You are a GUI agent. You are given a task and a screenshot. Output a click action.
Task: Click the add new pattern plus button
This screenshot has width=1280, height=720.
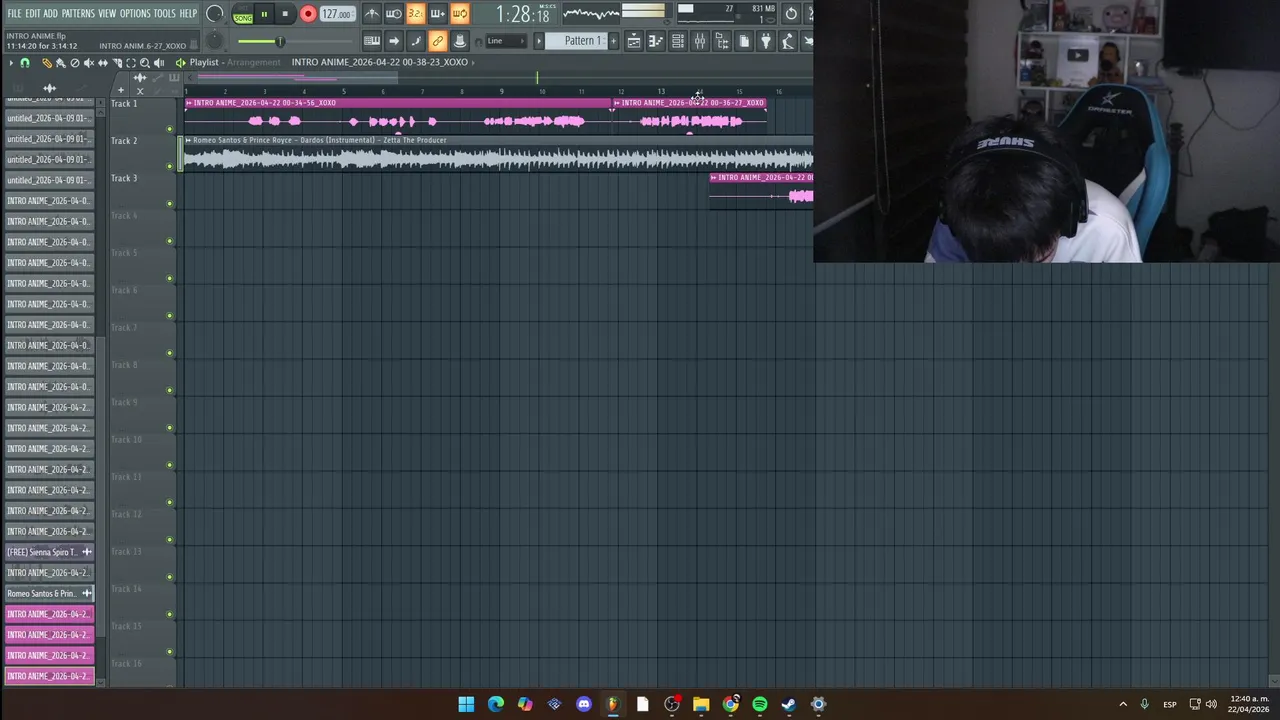(613, 41)
